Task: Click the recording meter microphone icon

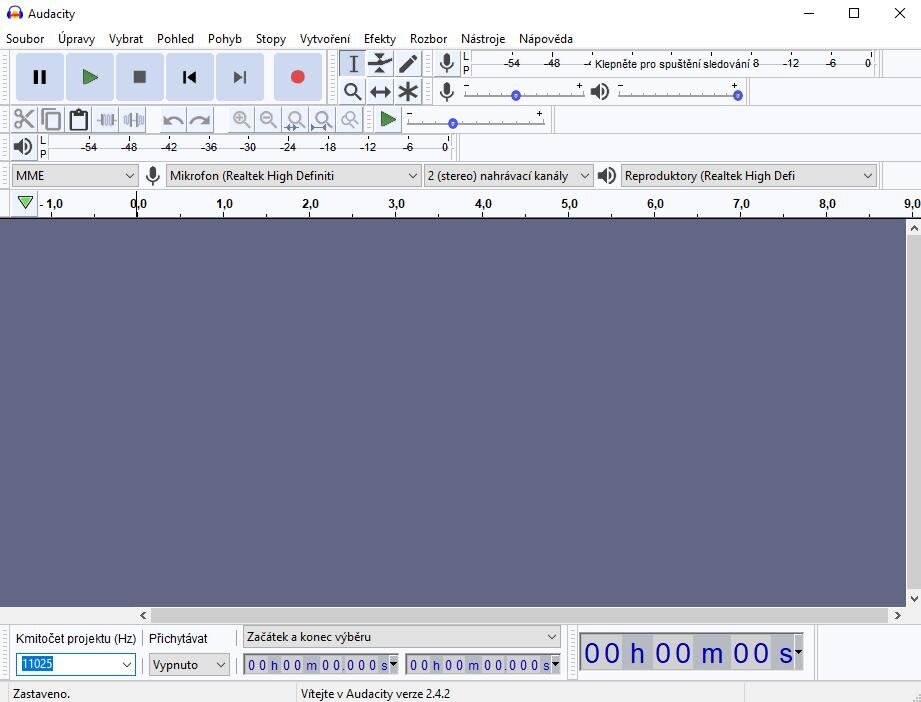Action: [x=446, y=63]
